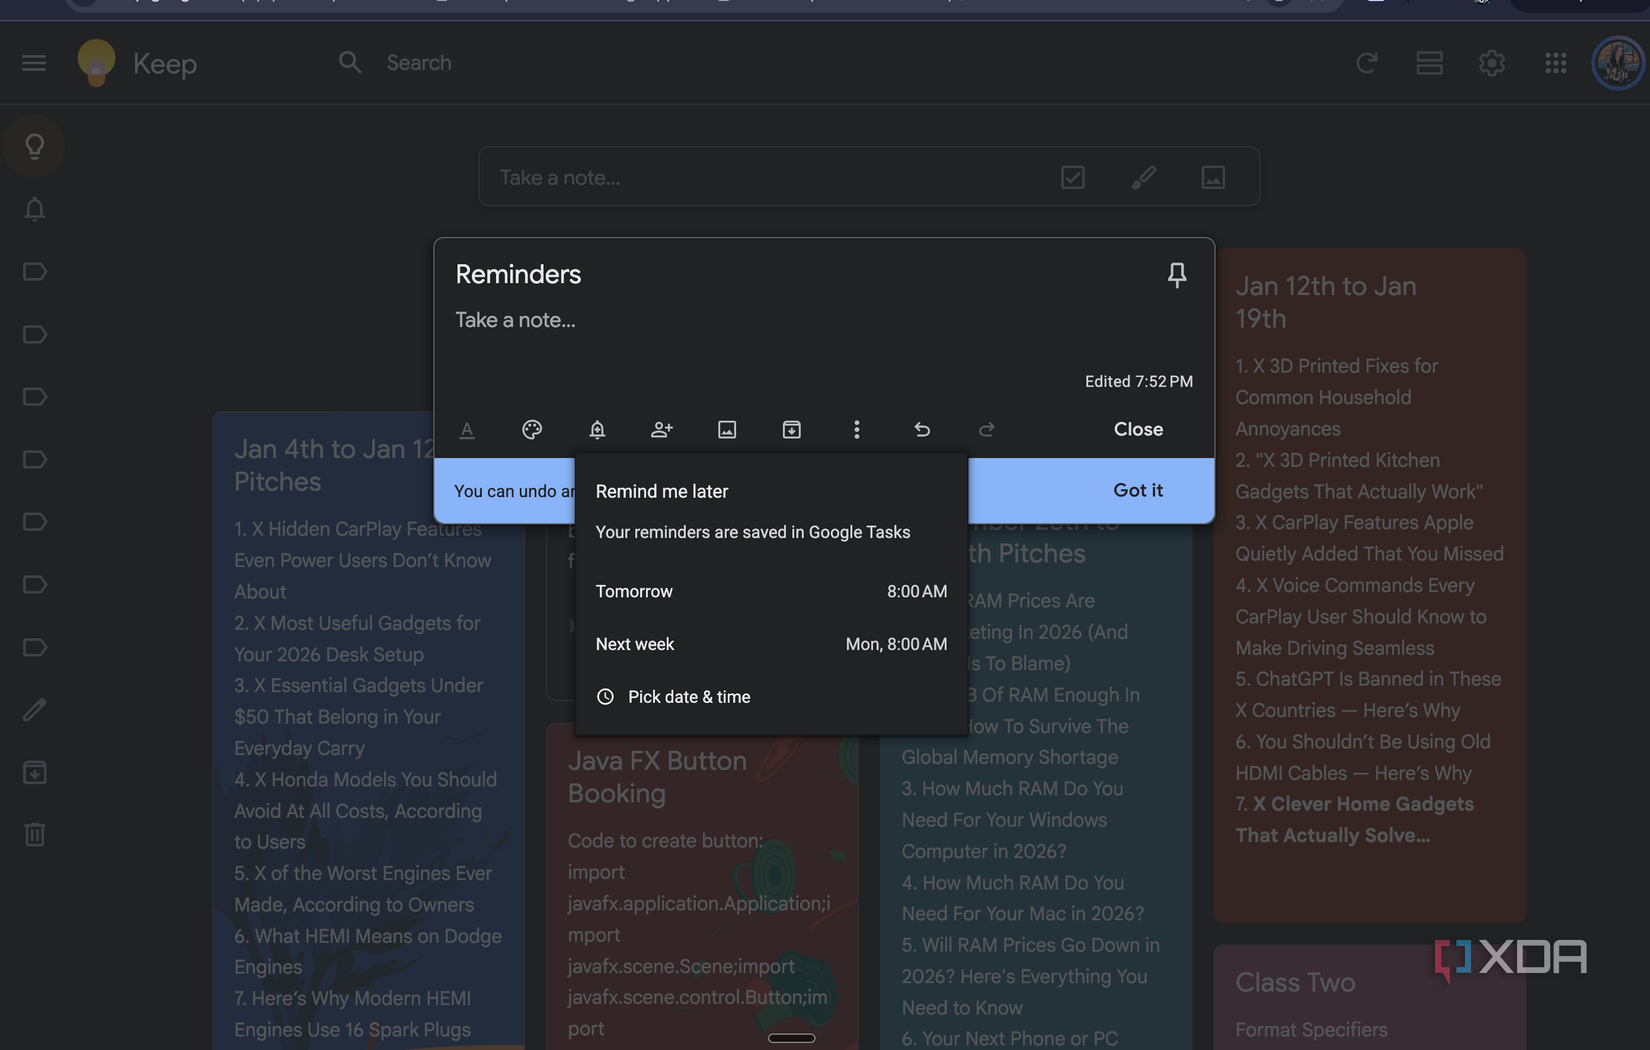Open Edit labels pencil in sidebar
1650x1050 pixels.
coord(35,710)
